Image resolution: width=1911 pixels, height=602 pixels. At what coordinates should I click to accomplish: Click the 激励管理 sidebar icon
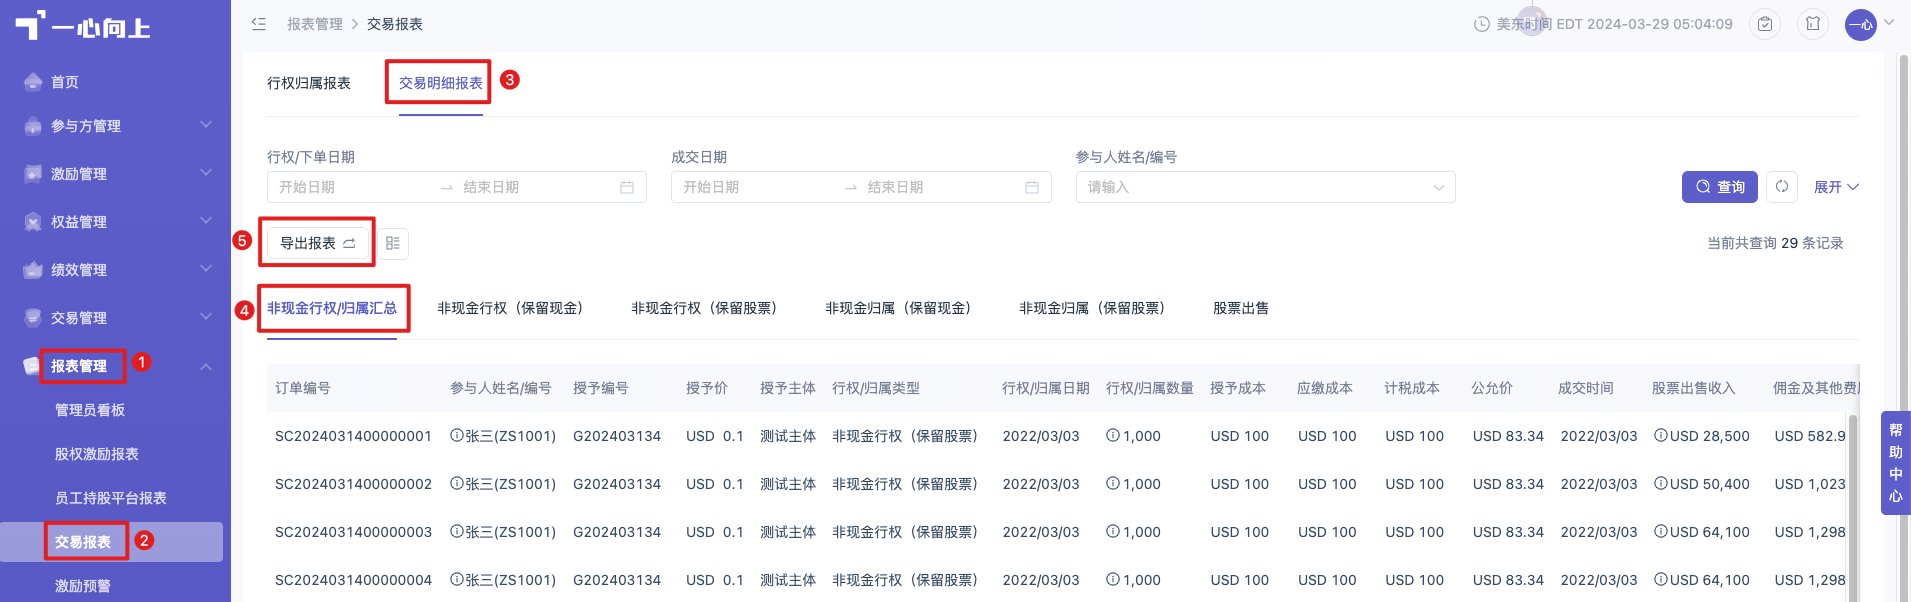tap(33, 174)
